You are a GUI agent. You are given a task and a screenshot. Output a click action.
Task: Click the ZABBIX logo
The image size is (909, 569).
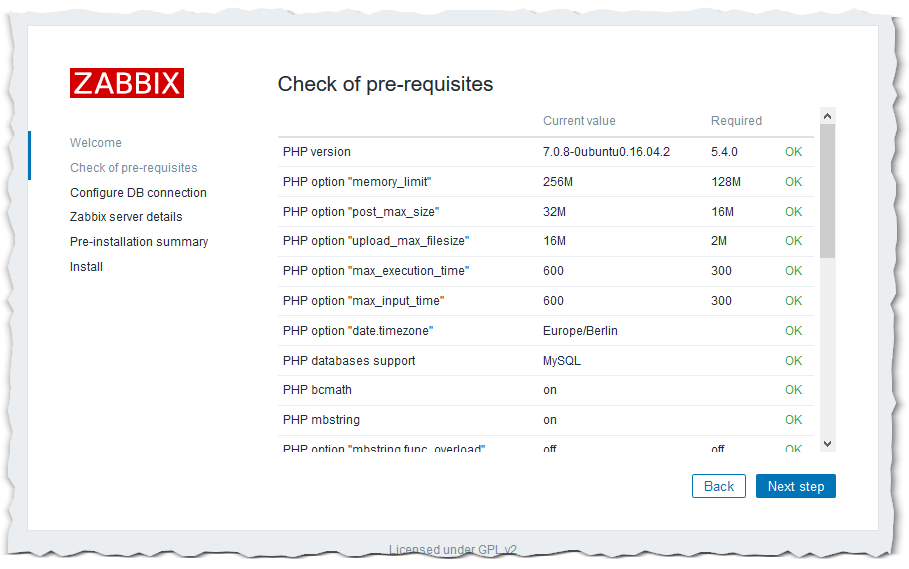click(127, 83)
